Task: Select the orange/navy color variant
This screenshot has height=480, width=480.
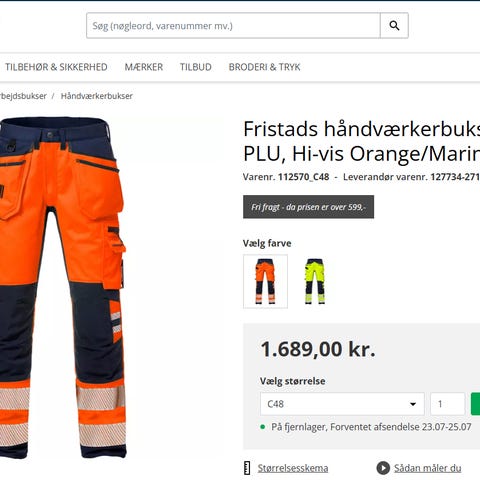Action: click(x=265, y=281)
